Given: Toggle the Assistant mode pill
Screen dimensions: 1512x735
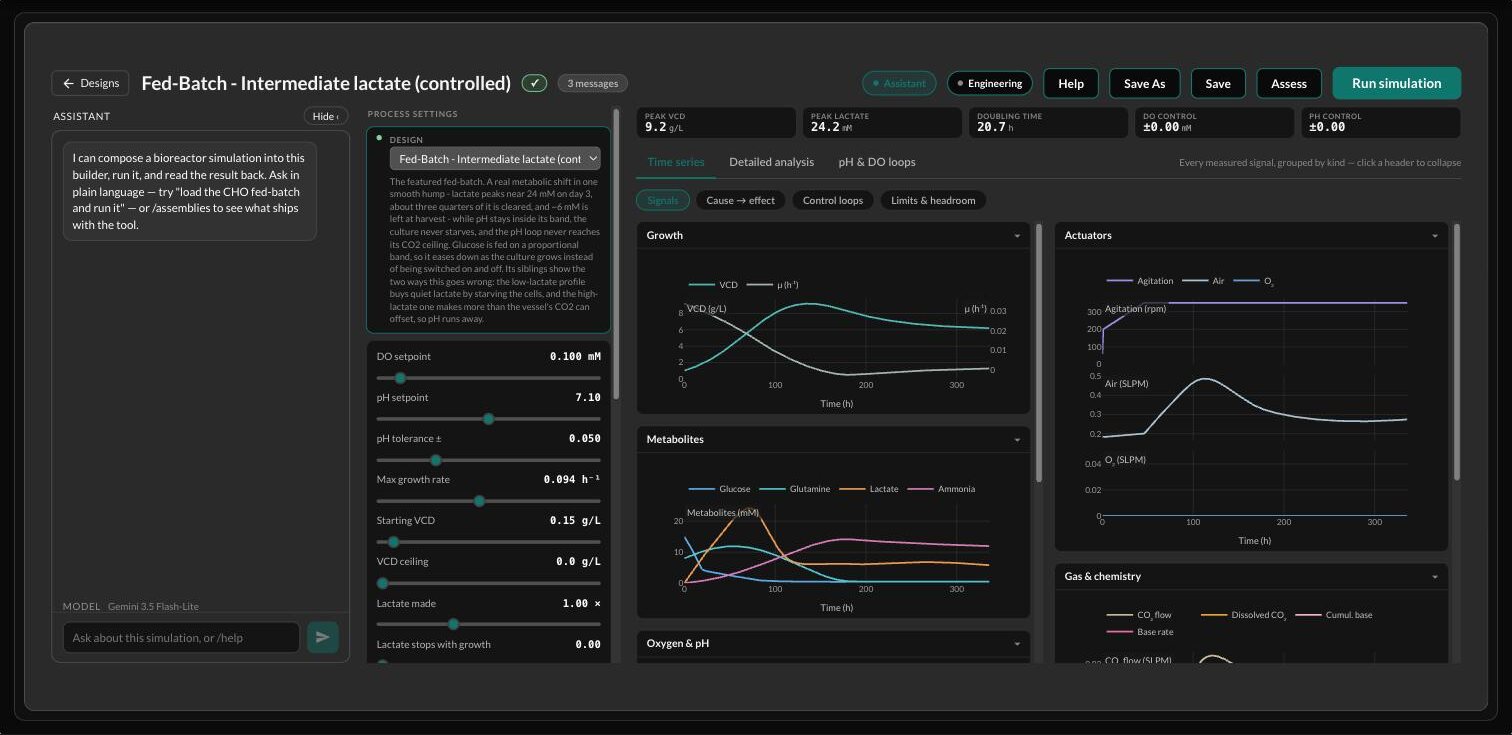Looking at the screenshot, I should point(899,83).
